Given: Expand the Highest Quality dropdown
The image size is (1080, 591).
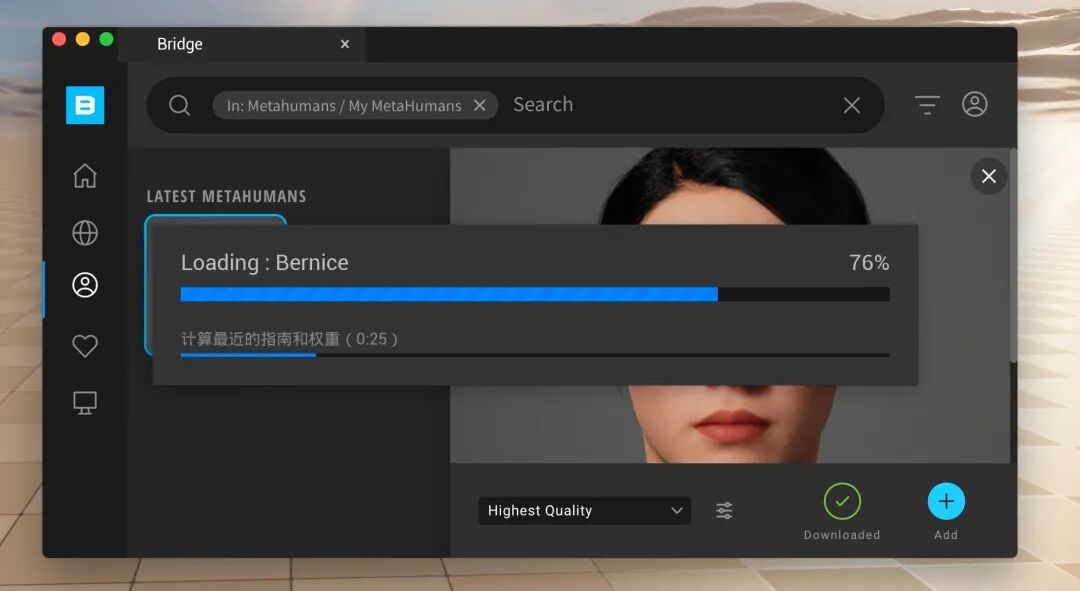Looking at the screenshot, I should pos(584,511).
